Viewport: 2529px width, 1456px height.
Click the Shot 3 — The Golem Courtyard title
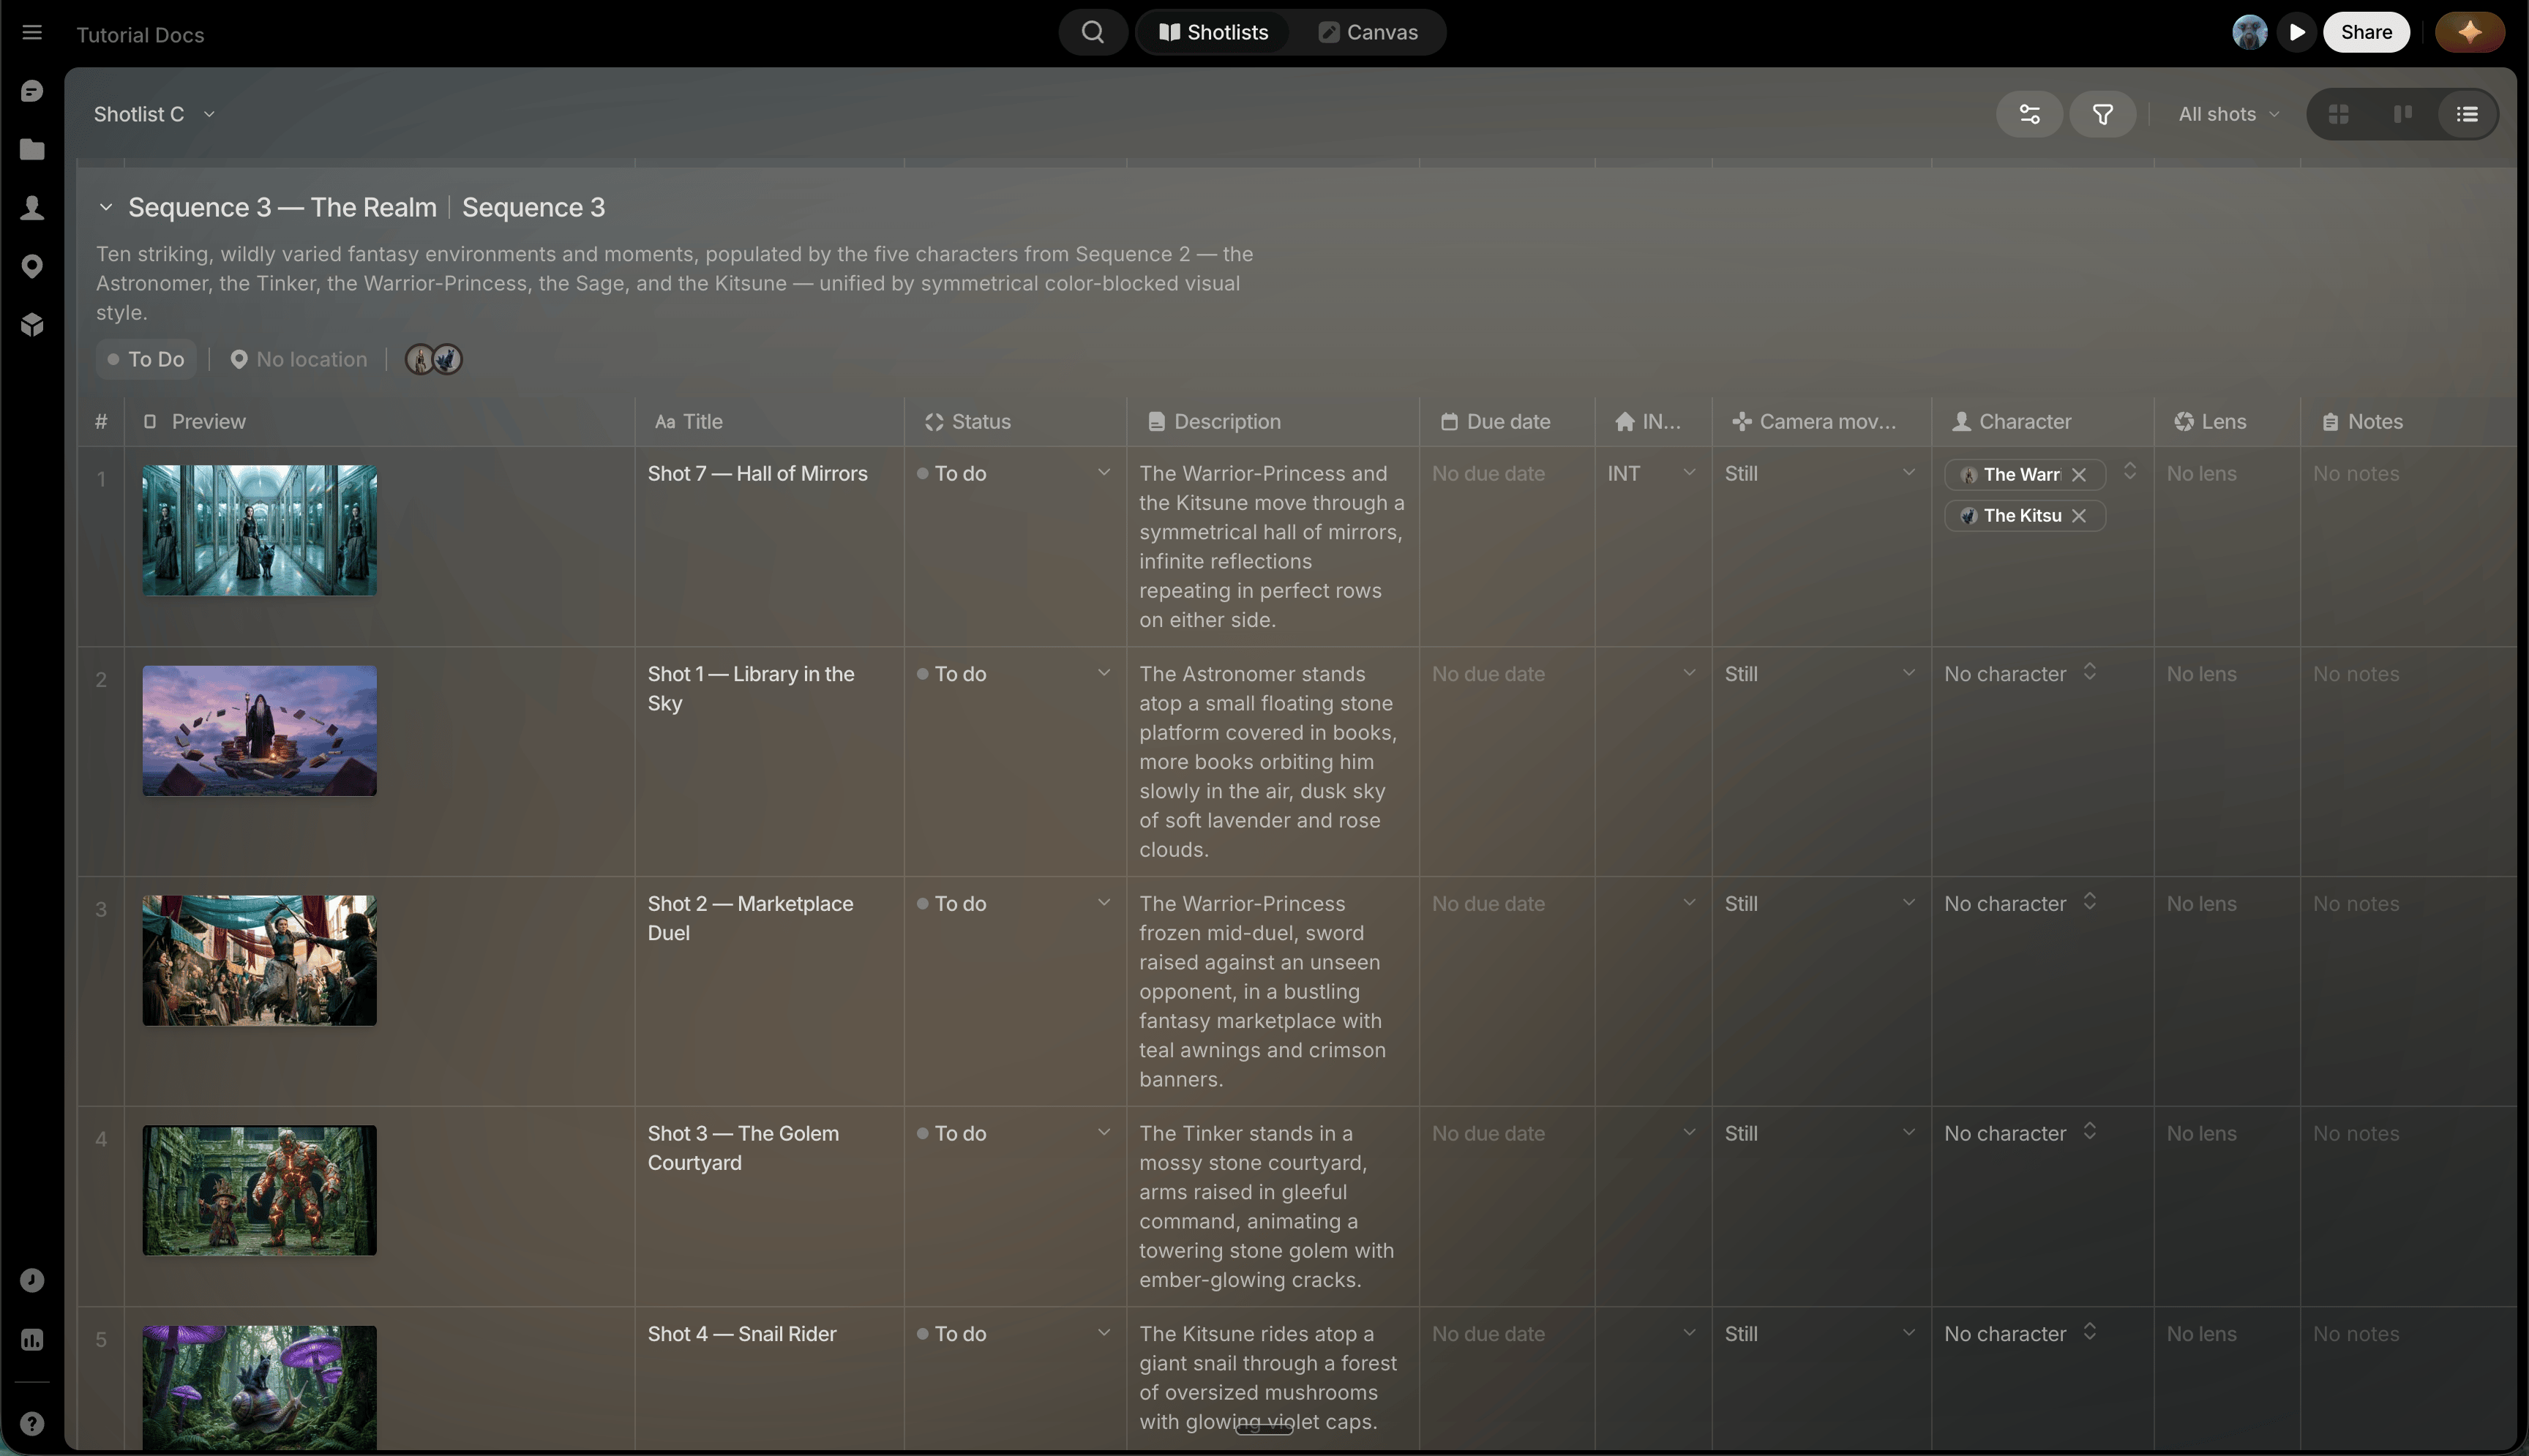(743, 1148)
